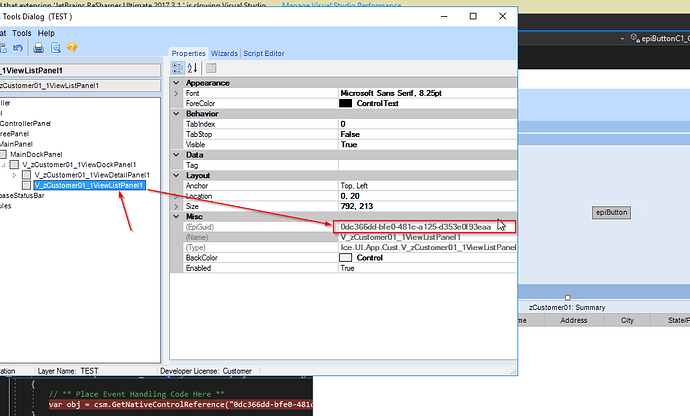Maximize the Tools Dialog window
The image size is (690, 416).
[473, 16]
